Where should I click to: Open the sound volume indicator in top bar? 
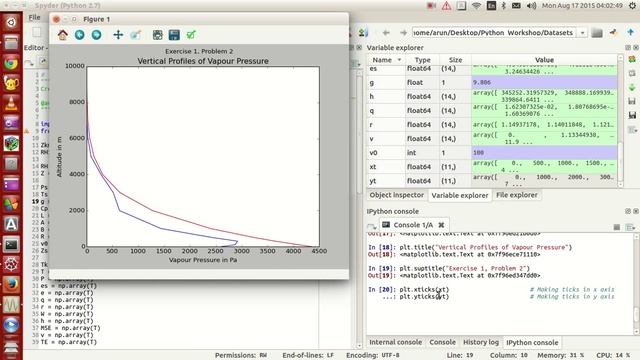(531, 6)
